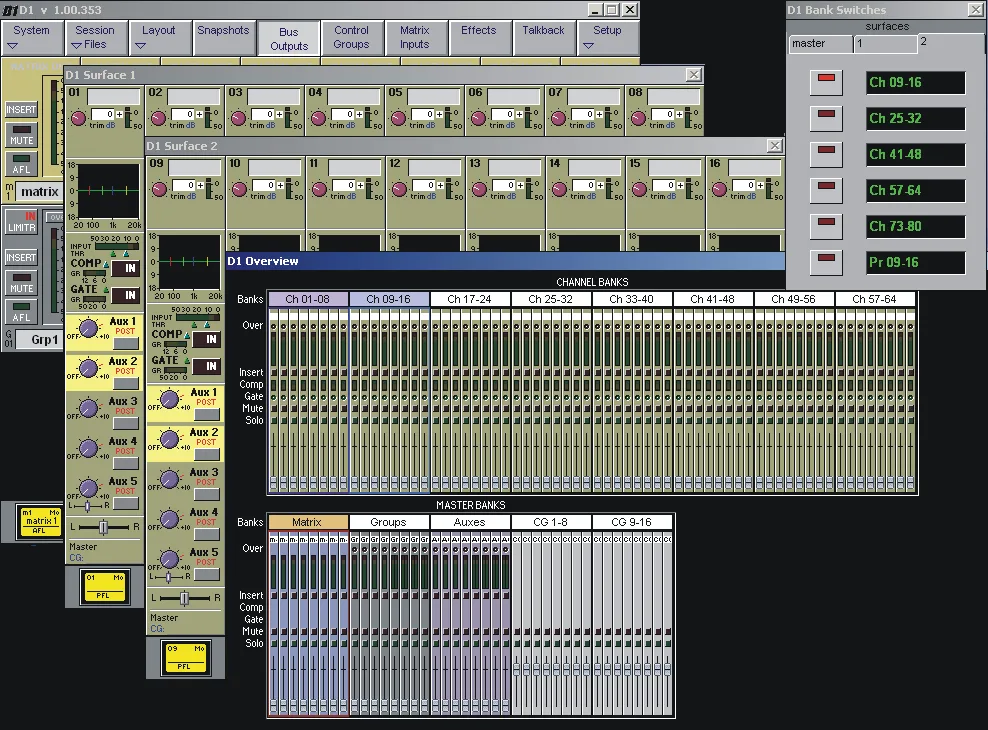988x730 pixels.
Task: Turn the channel 03 trim knob
Action: (238, 118)
